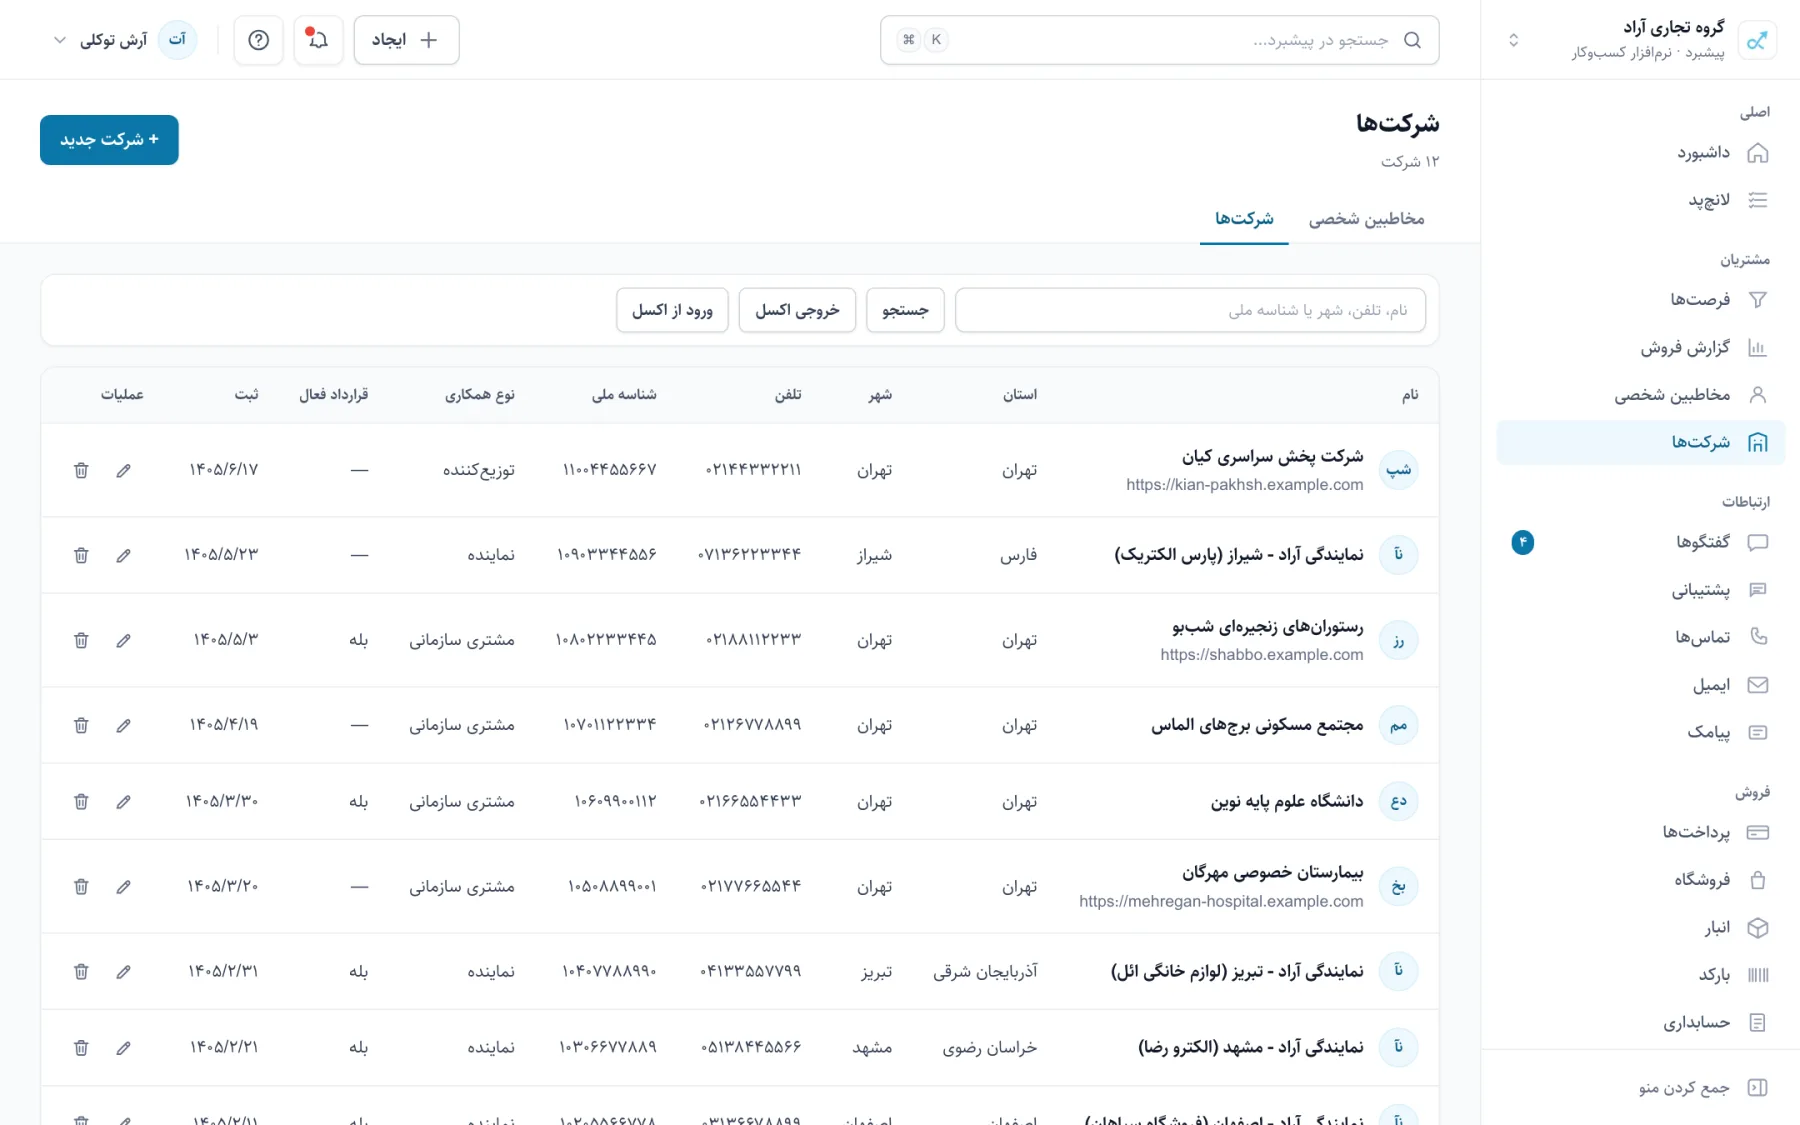Open لانچپد in the sidebar
The height and width of the screenshot is (1125, 1800).
coord(1640,200)
